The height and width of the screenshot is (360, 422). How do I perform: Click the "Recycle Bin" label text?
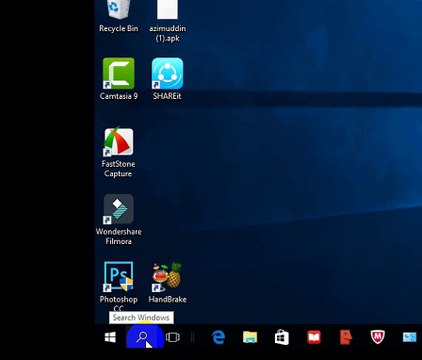pos(119,28)
